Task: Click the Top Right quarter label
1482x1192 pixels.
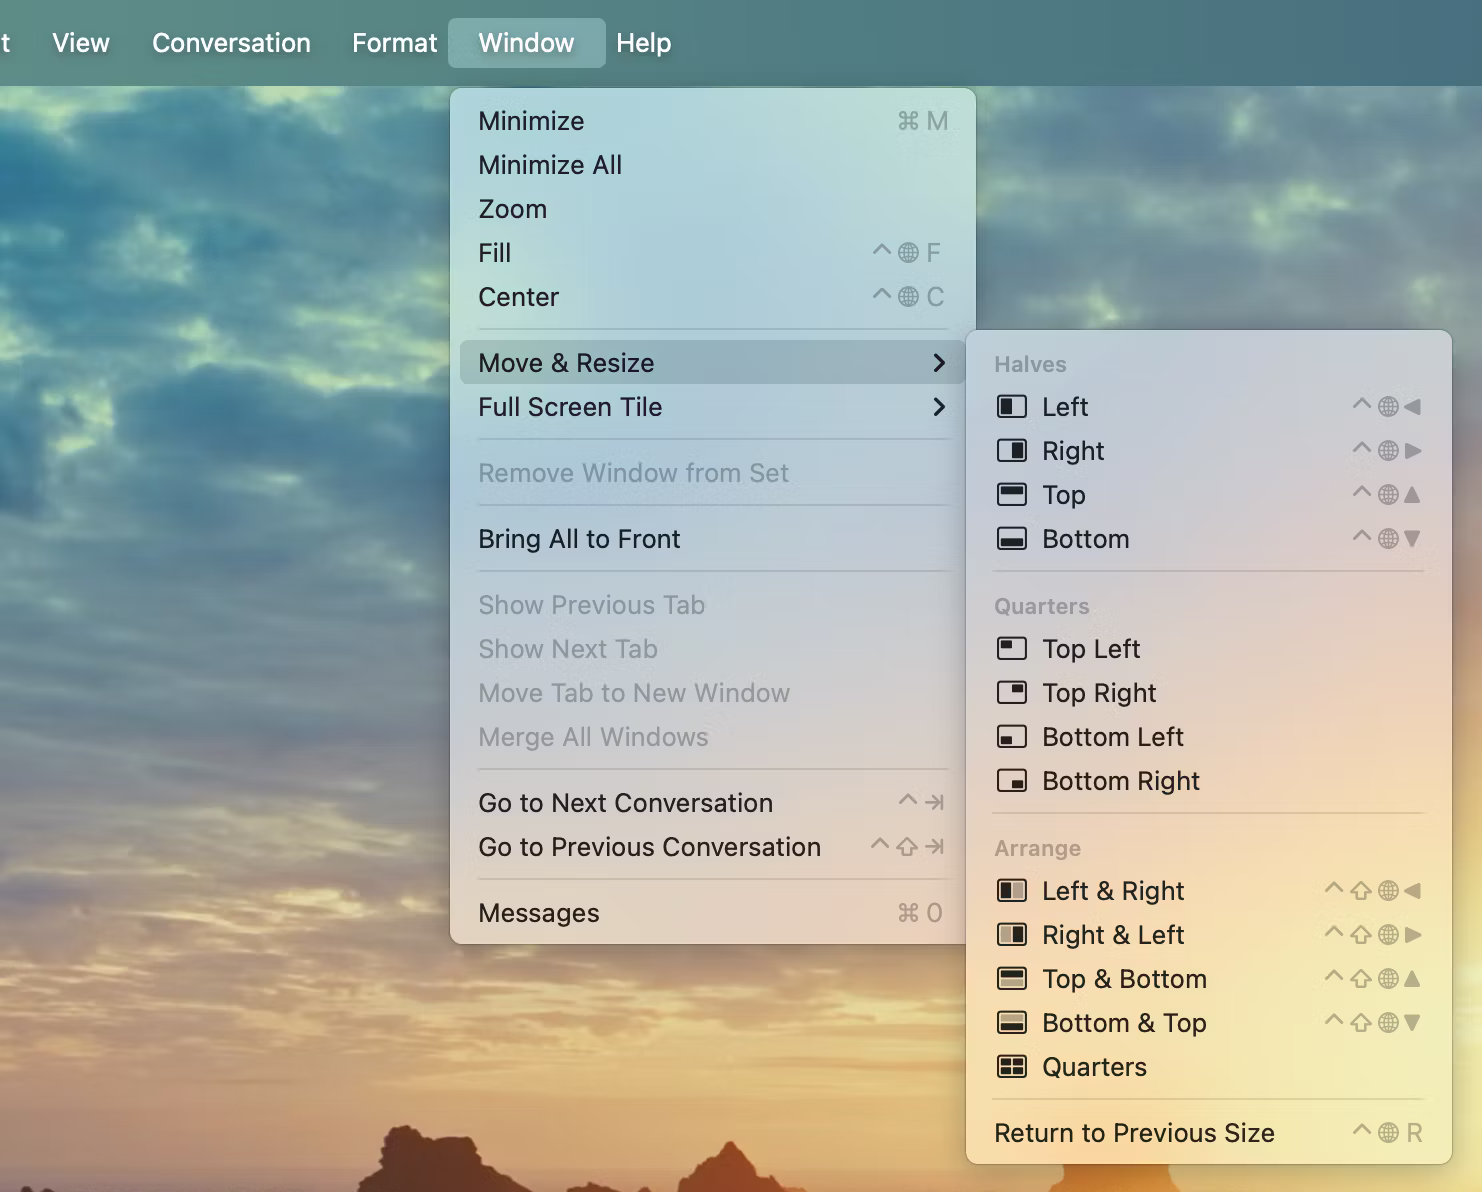Action: pos(1099,693)
